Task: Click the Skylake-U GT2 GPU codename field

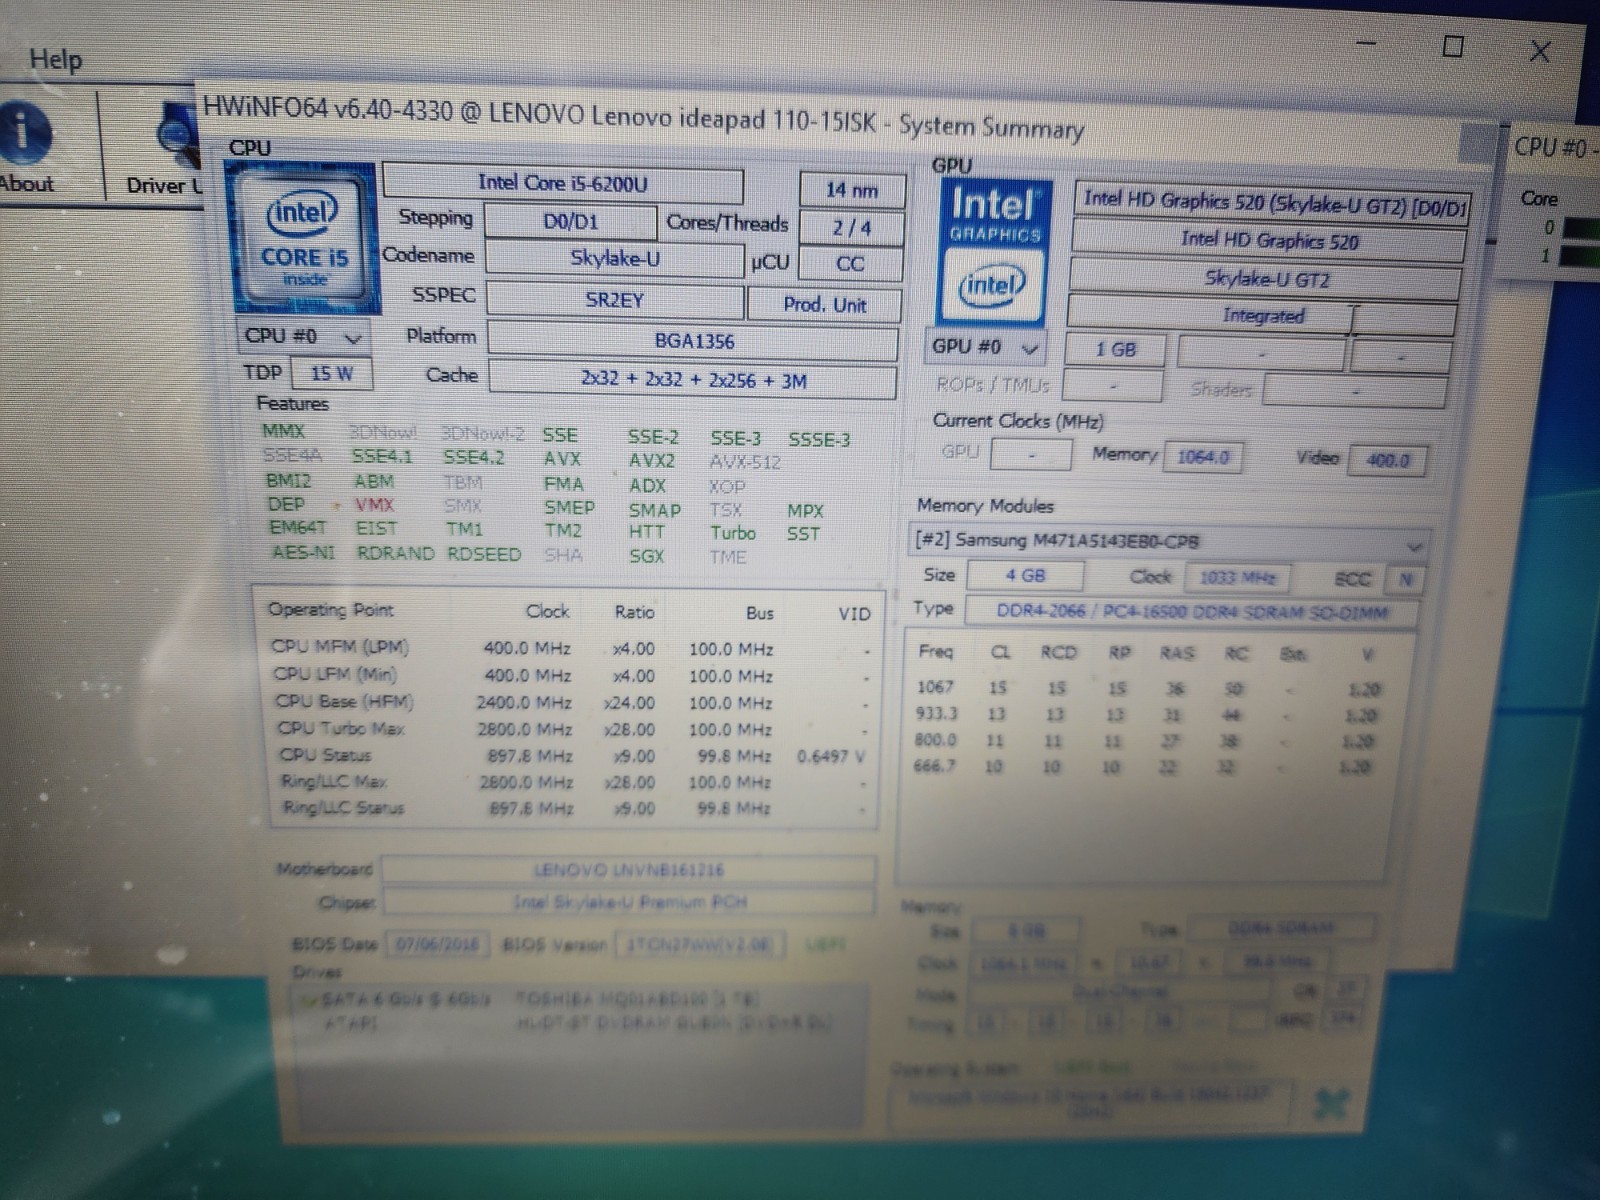Action: point(1266,279)
